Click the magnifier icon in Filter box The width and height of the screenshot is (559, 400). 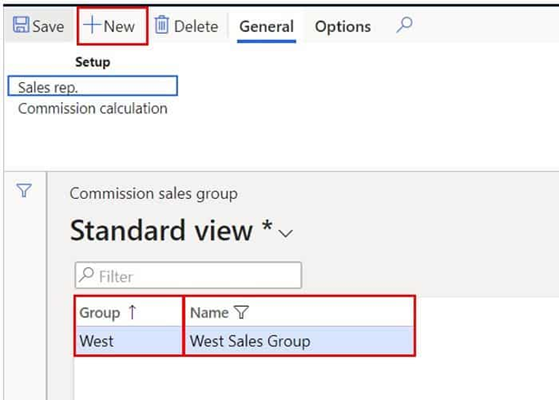point(86,275)
